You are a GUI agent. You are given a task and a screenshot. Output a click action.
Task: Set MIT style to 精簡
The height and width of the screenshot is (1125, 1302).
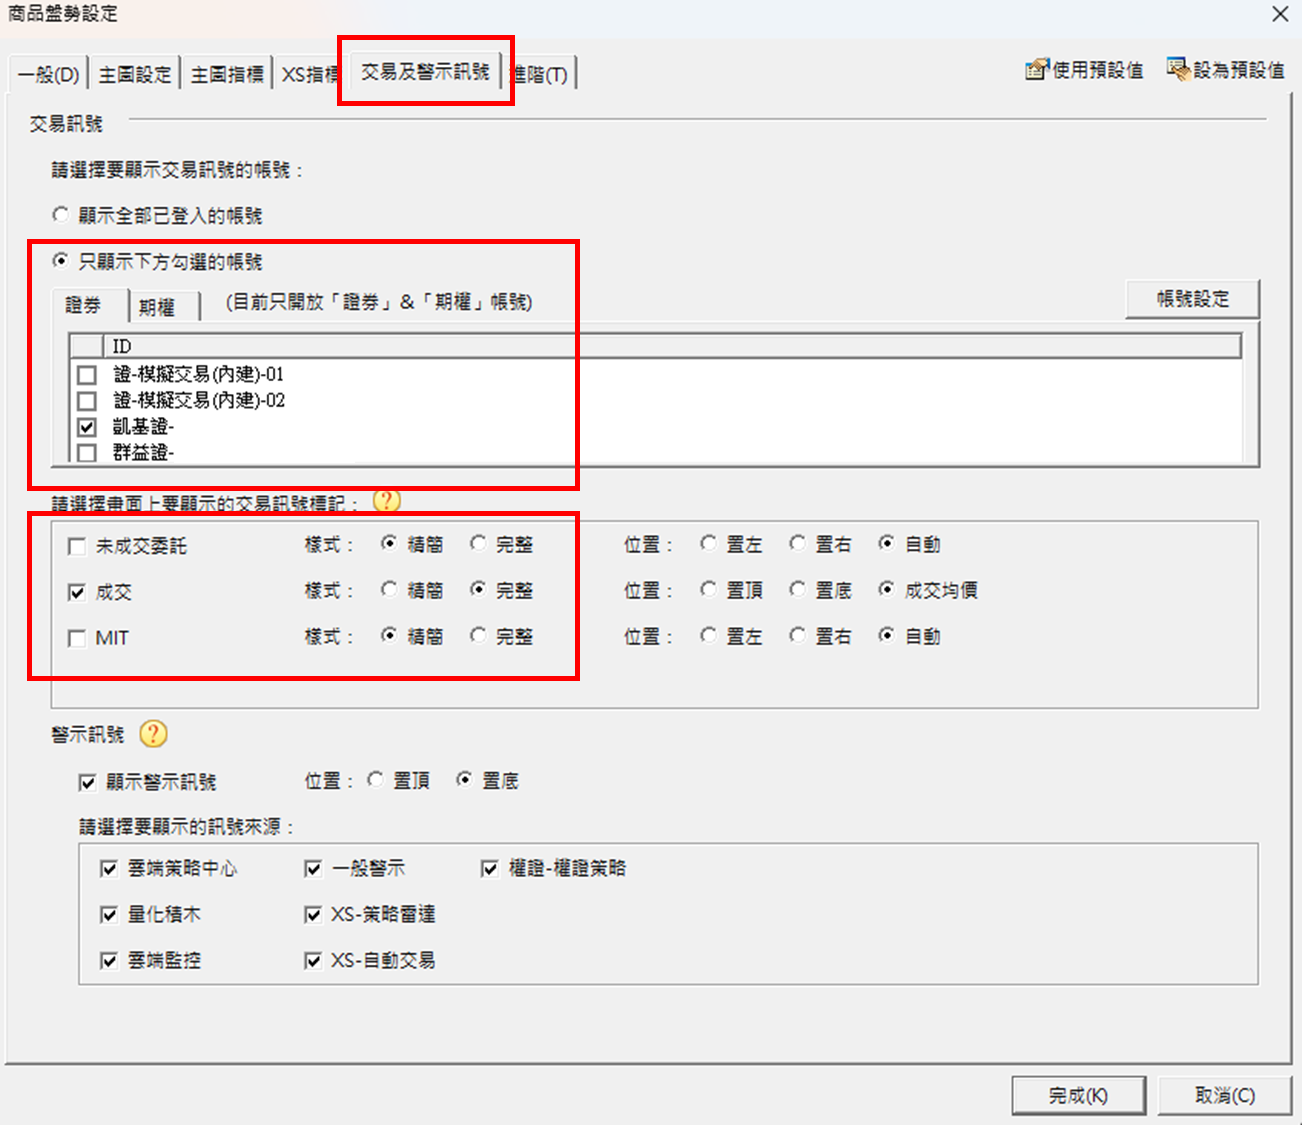(389, 635)
